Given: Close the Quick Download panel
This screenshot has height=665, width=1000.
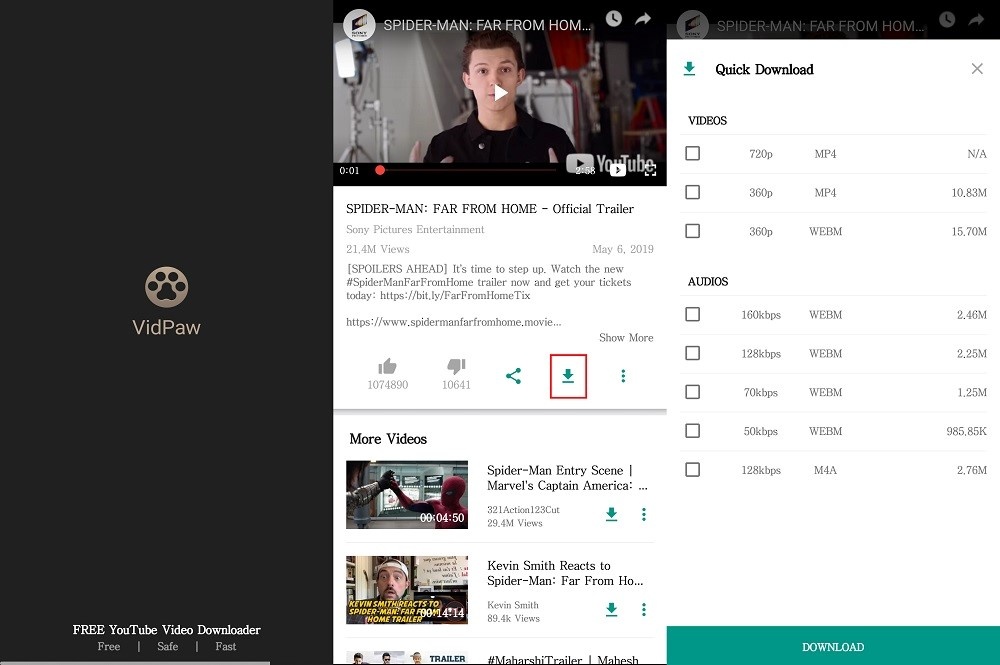Looking at the screenshot, I should point(977,69).
